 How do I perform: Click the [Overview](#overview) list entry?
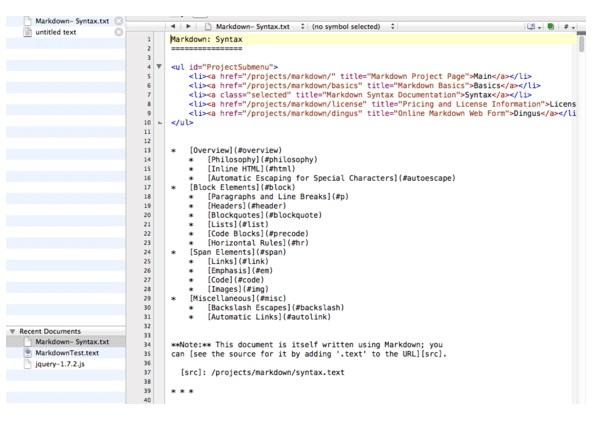coord(235,150)
